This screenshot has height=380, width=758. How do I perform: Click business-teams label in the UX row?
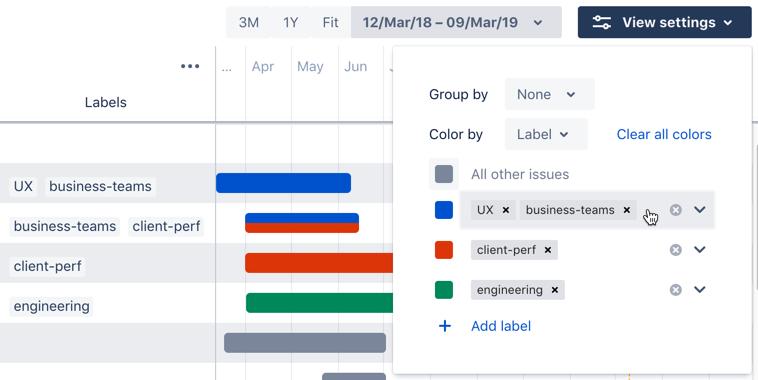click(x=101, y=186)
